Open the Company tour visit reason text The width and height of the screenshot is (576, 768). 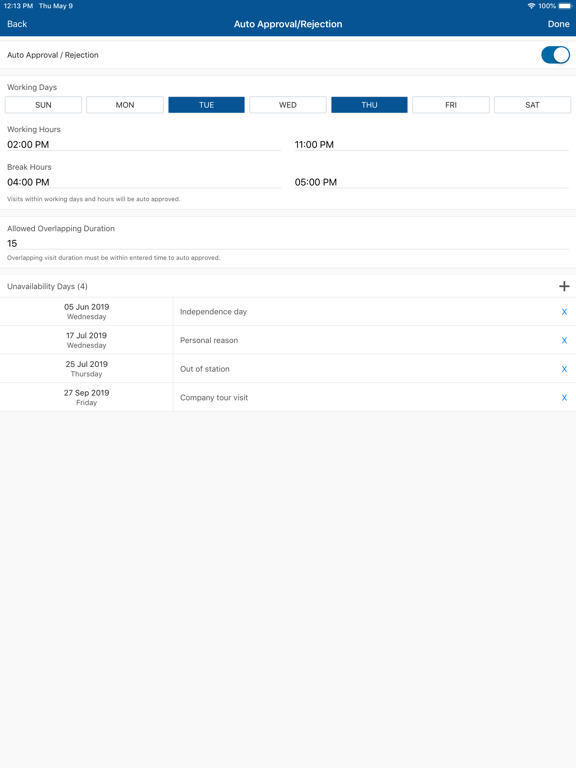point(214,398)
